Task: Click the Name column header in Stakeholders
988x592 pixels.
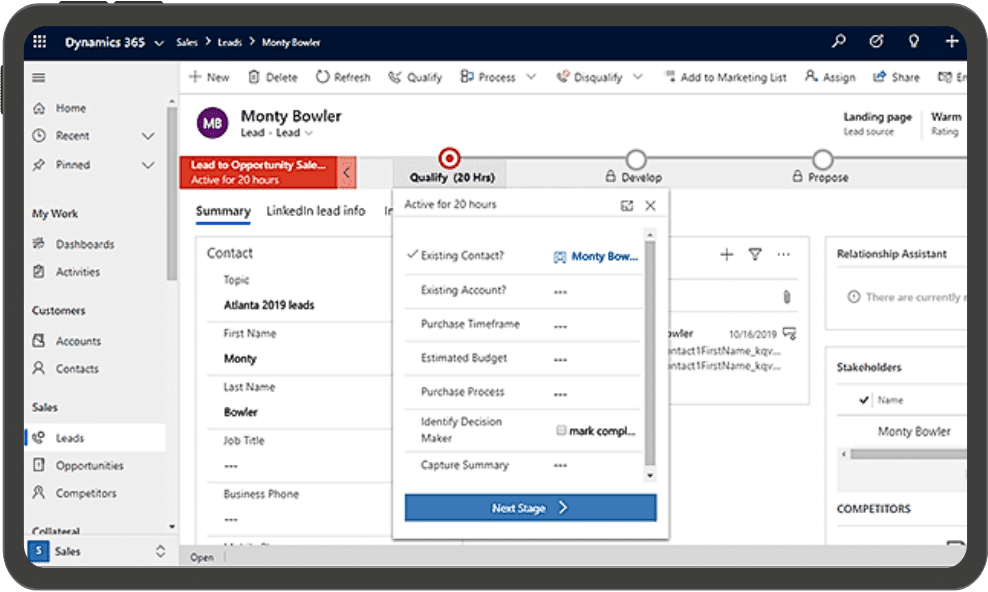Action: 890,400
